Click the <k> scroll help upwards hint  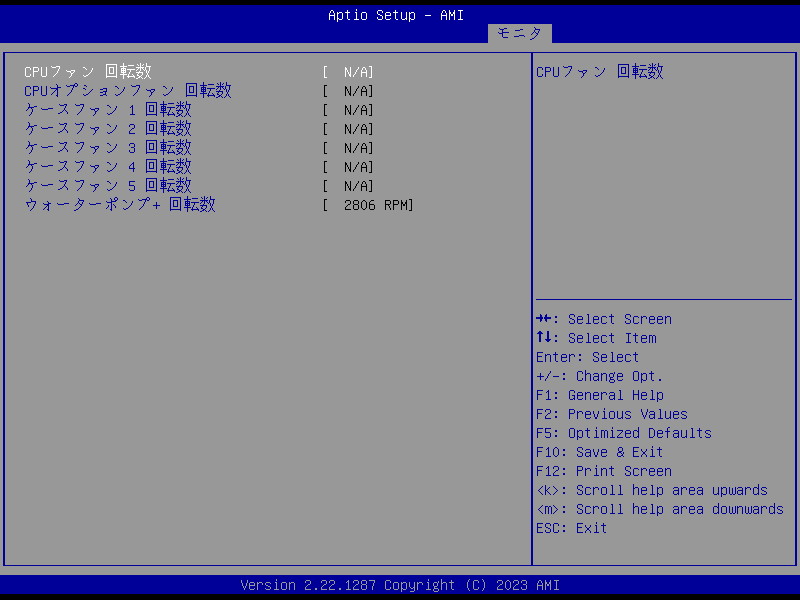[652, 490]
